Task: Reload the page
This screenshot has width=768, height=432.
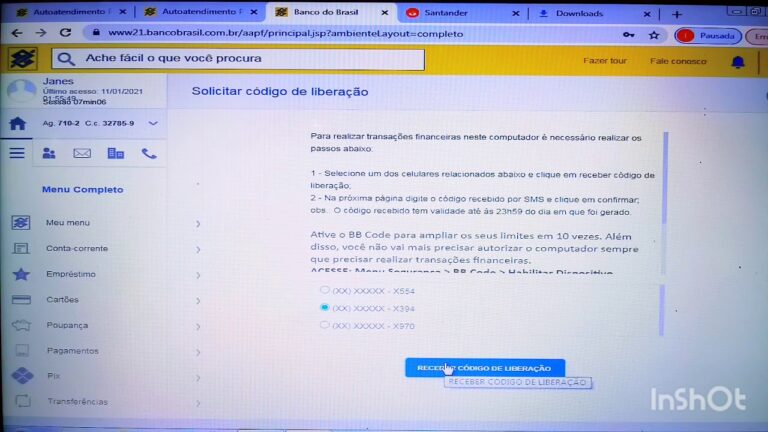Action: (65, 33)
